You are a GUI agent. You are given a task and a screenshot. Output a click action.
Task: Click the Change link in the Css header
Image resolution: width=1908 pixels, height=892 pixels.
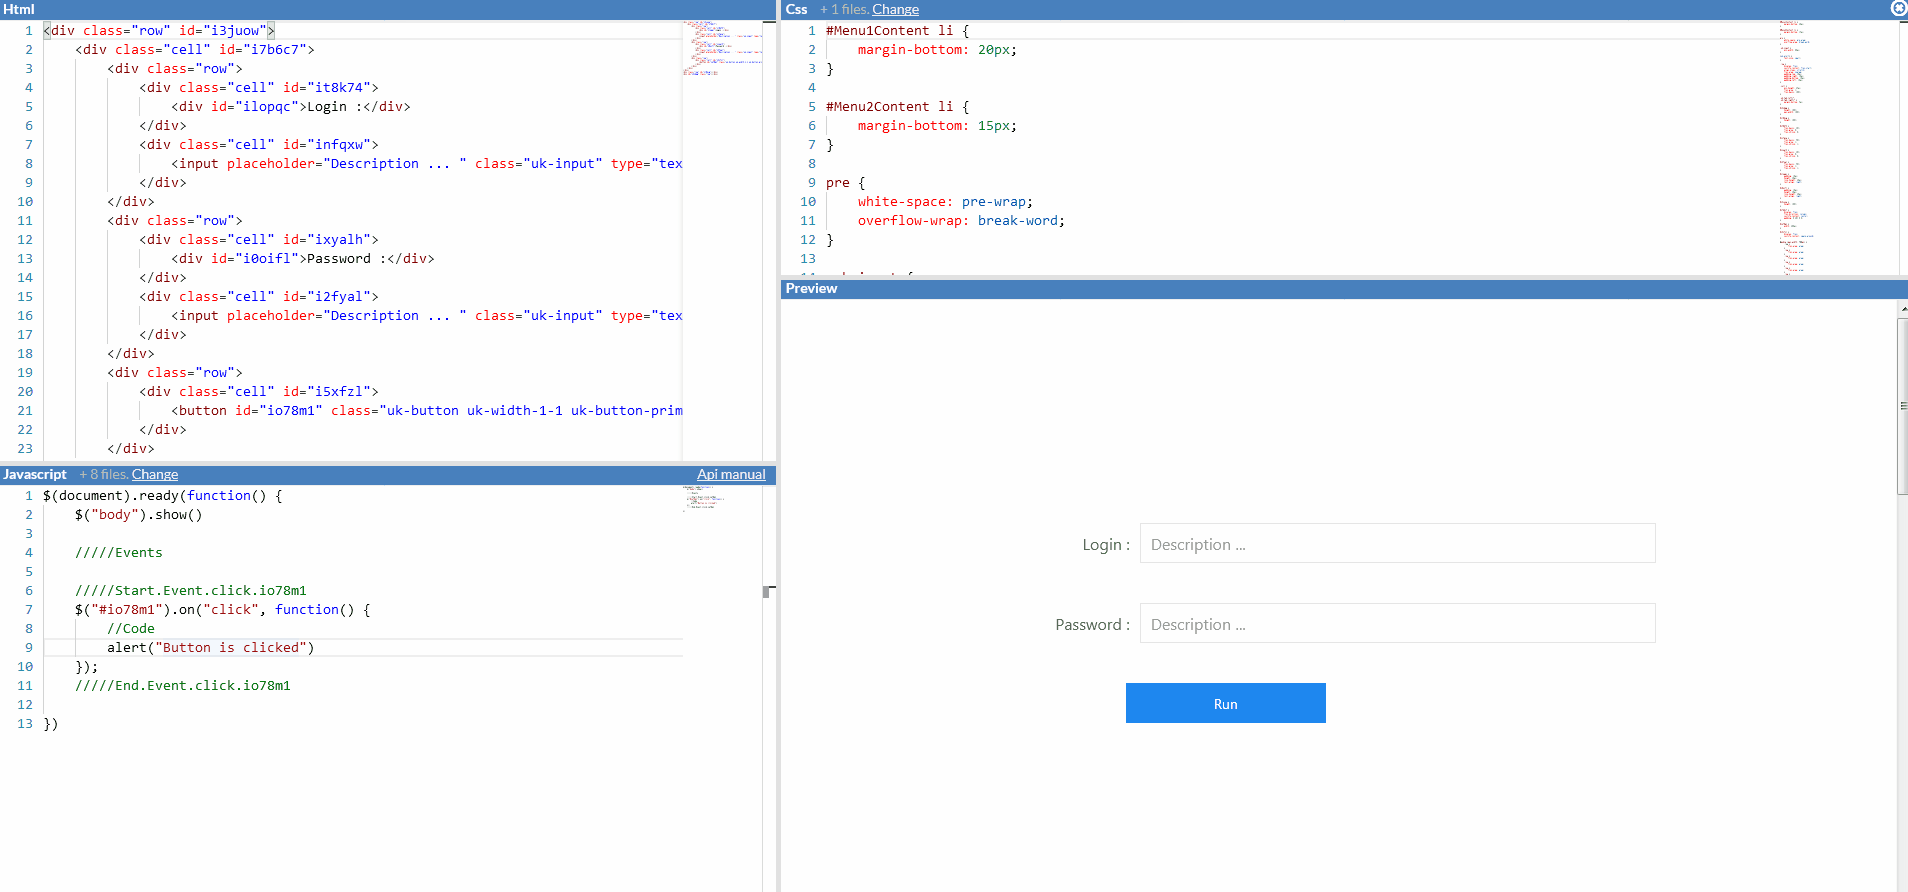click(x=895, y=9)
